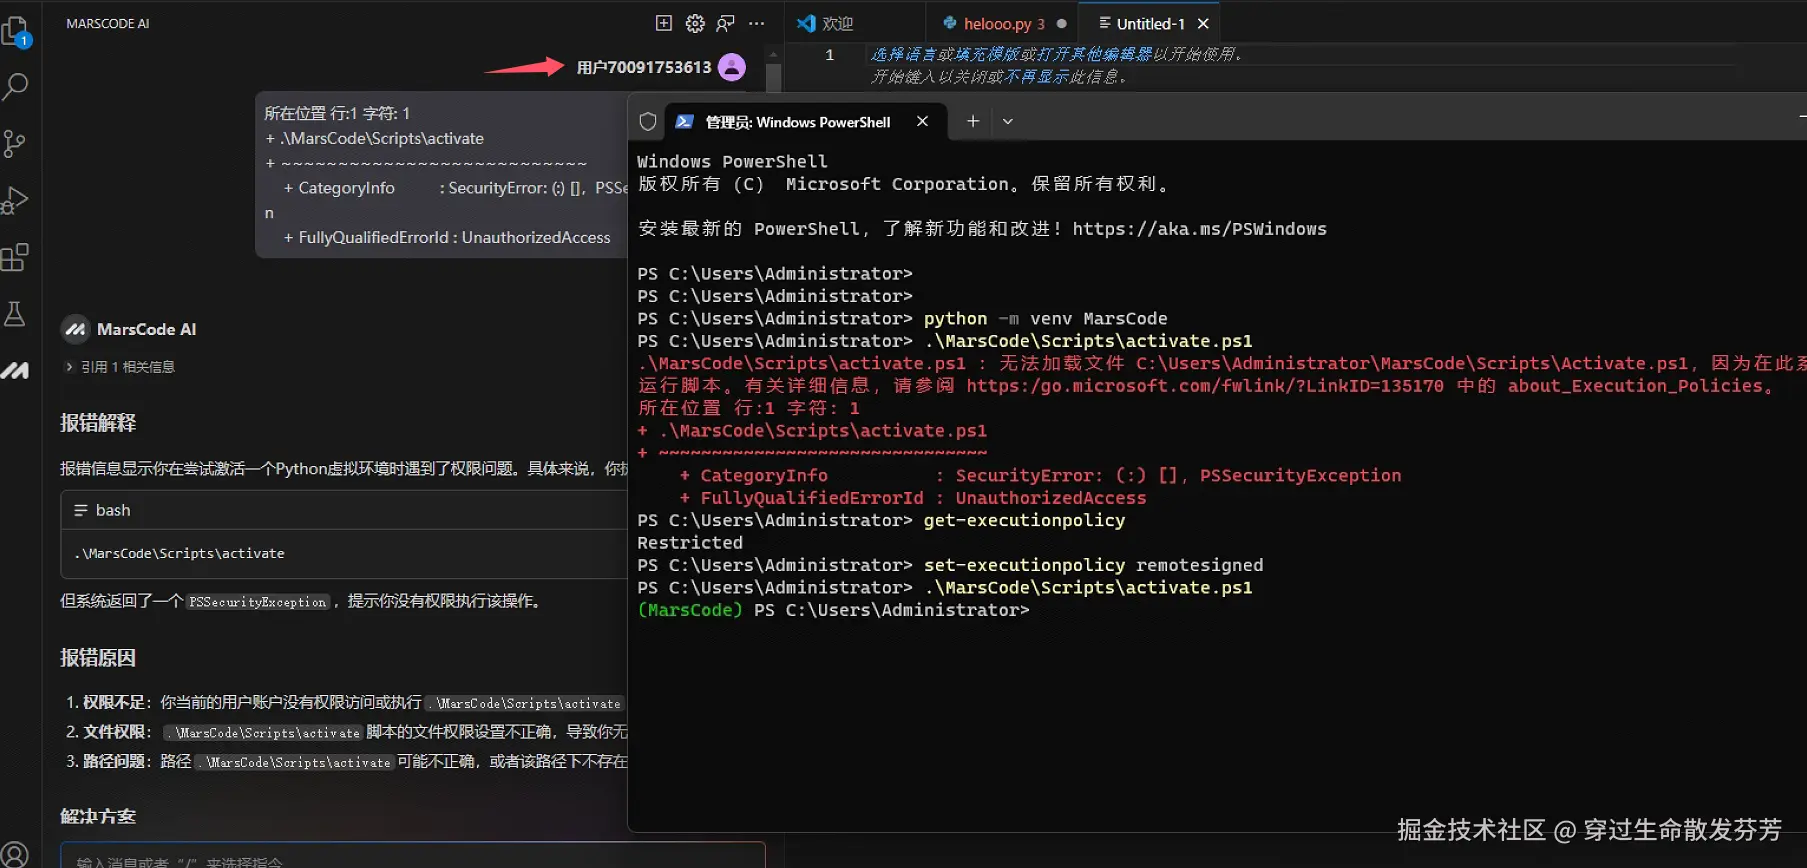
Task: Click the MARSCODE AI panel title
Action: (x=108, y=23)
